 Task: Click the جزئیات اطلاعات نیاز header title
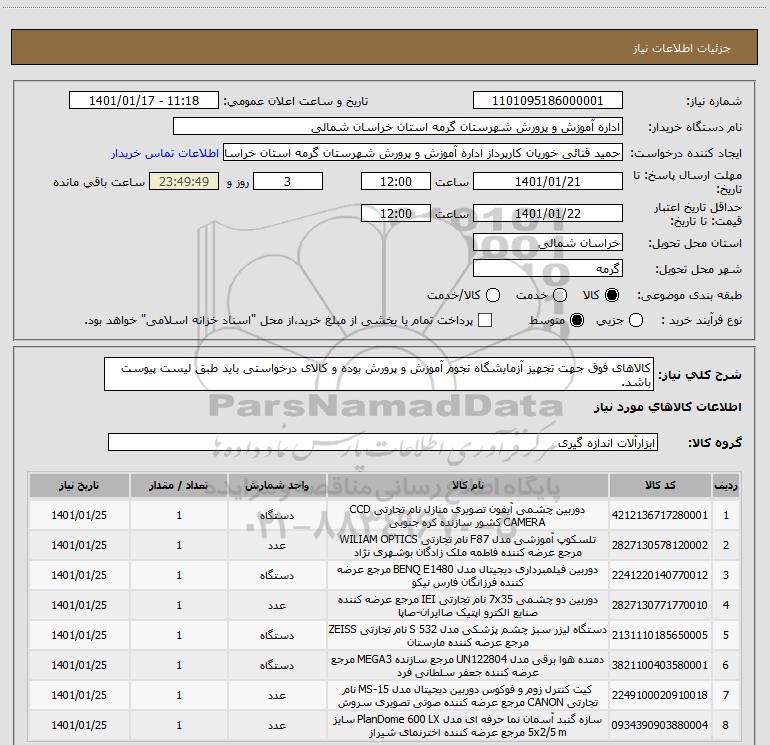681,48
